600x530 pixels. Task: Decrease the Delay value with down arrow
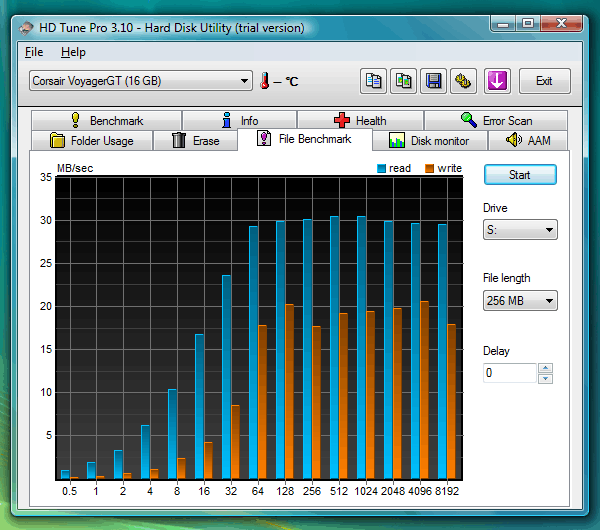[545, 378]
